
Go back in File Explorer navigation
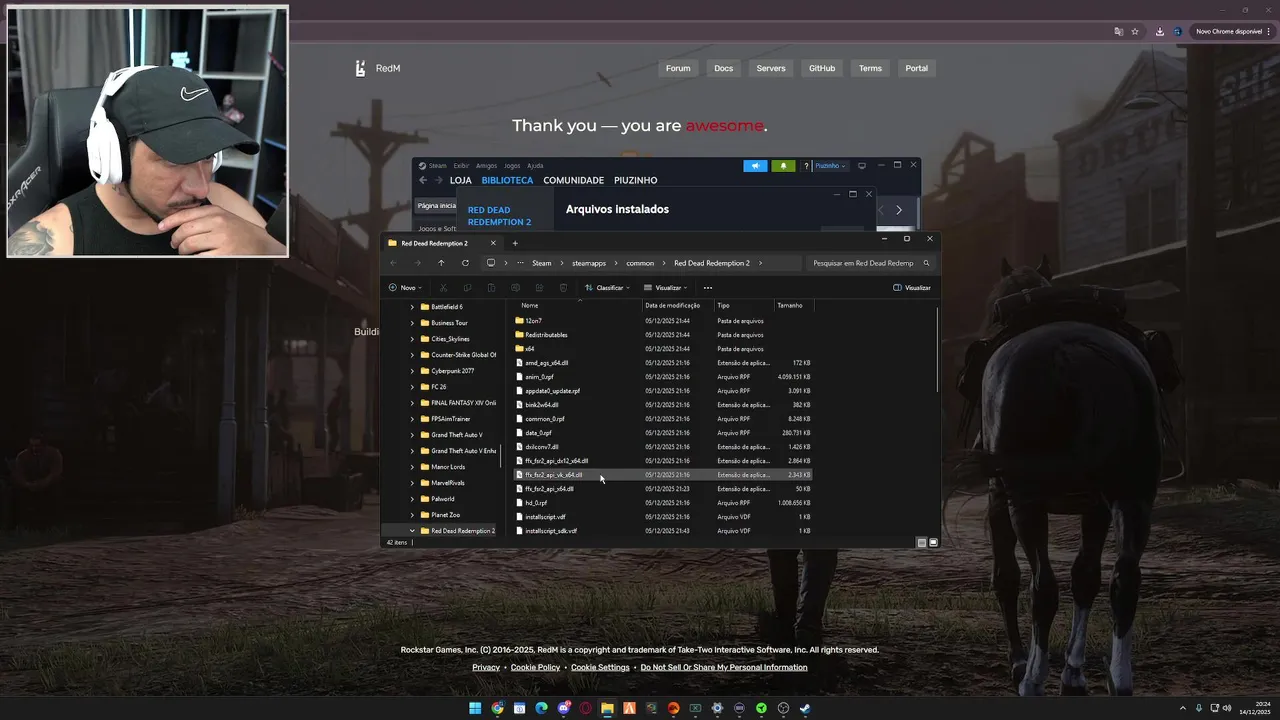pos(393,263)
